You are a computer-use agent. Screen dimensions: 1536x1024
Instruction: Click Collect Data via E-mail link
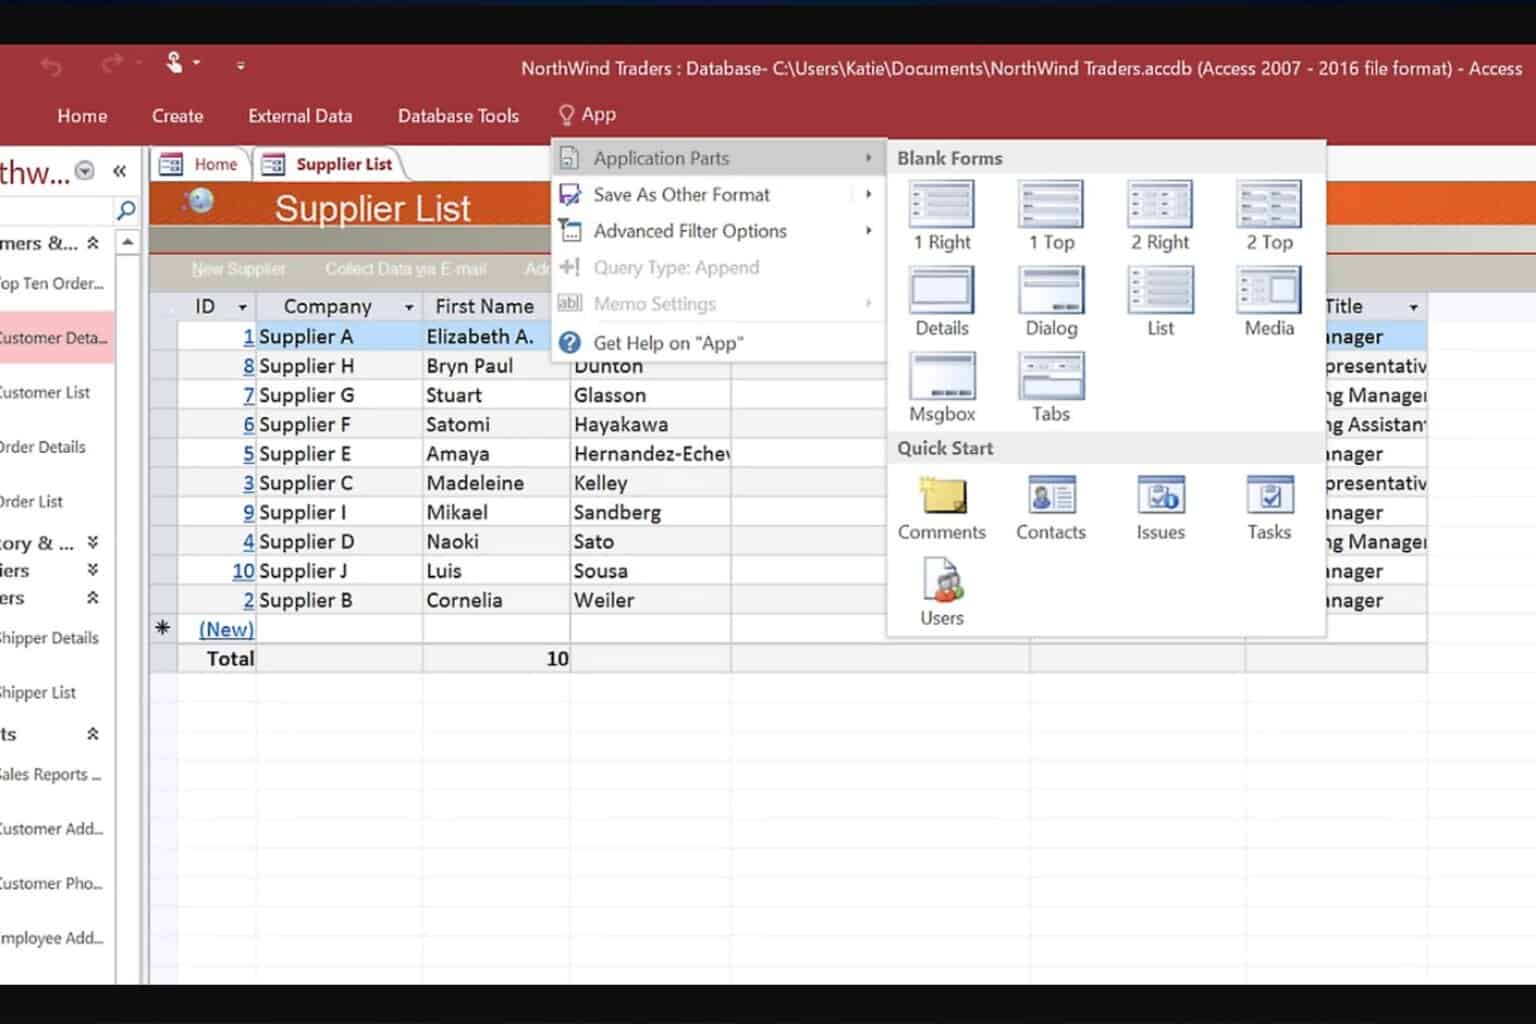(406, 269)
